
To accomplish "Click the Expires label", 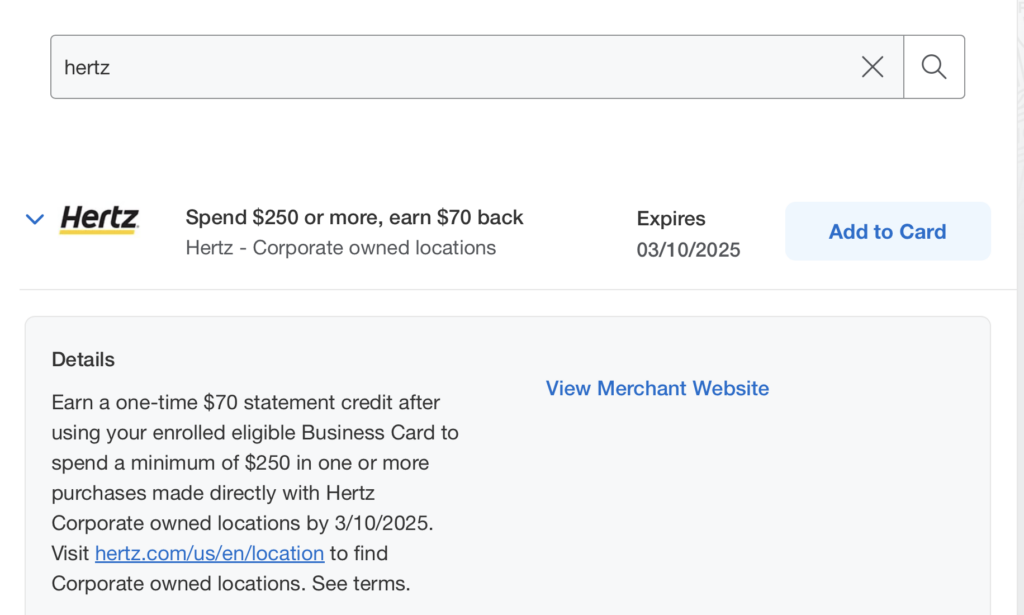I will [671, 218].
